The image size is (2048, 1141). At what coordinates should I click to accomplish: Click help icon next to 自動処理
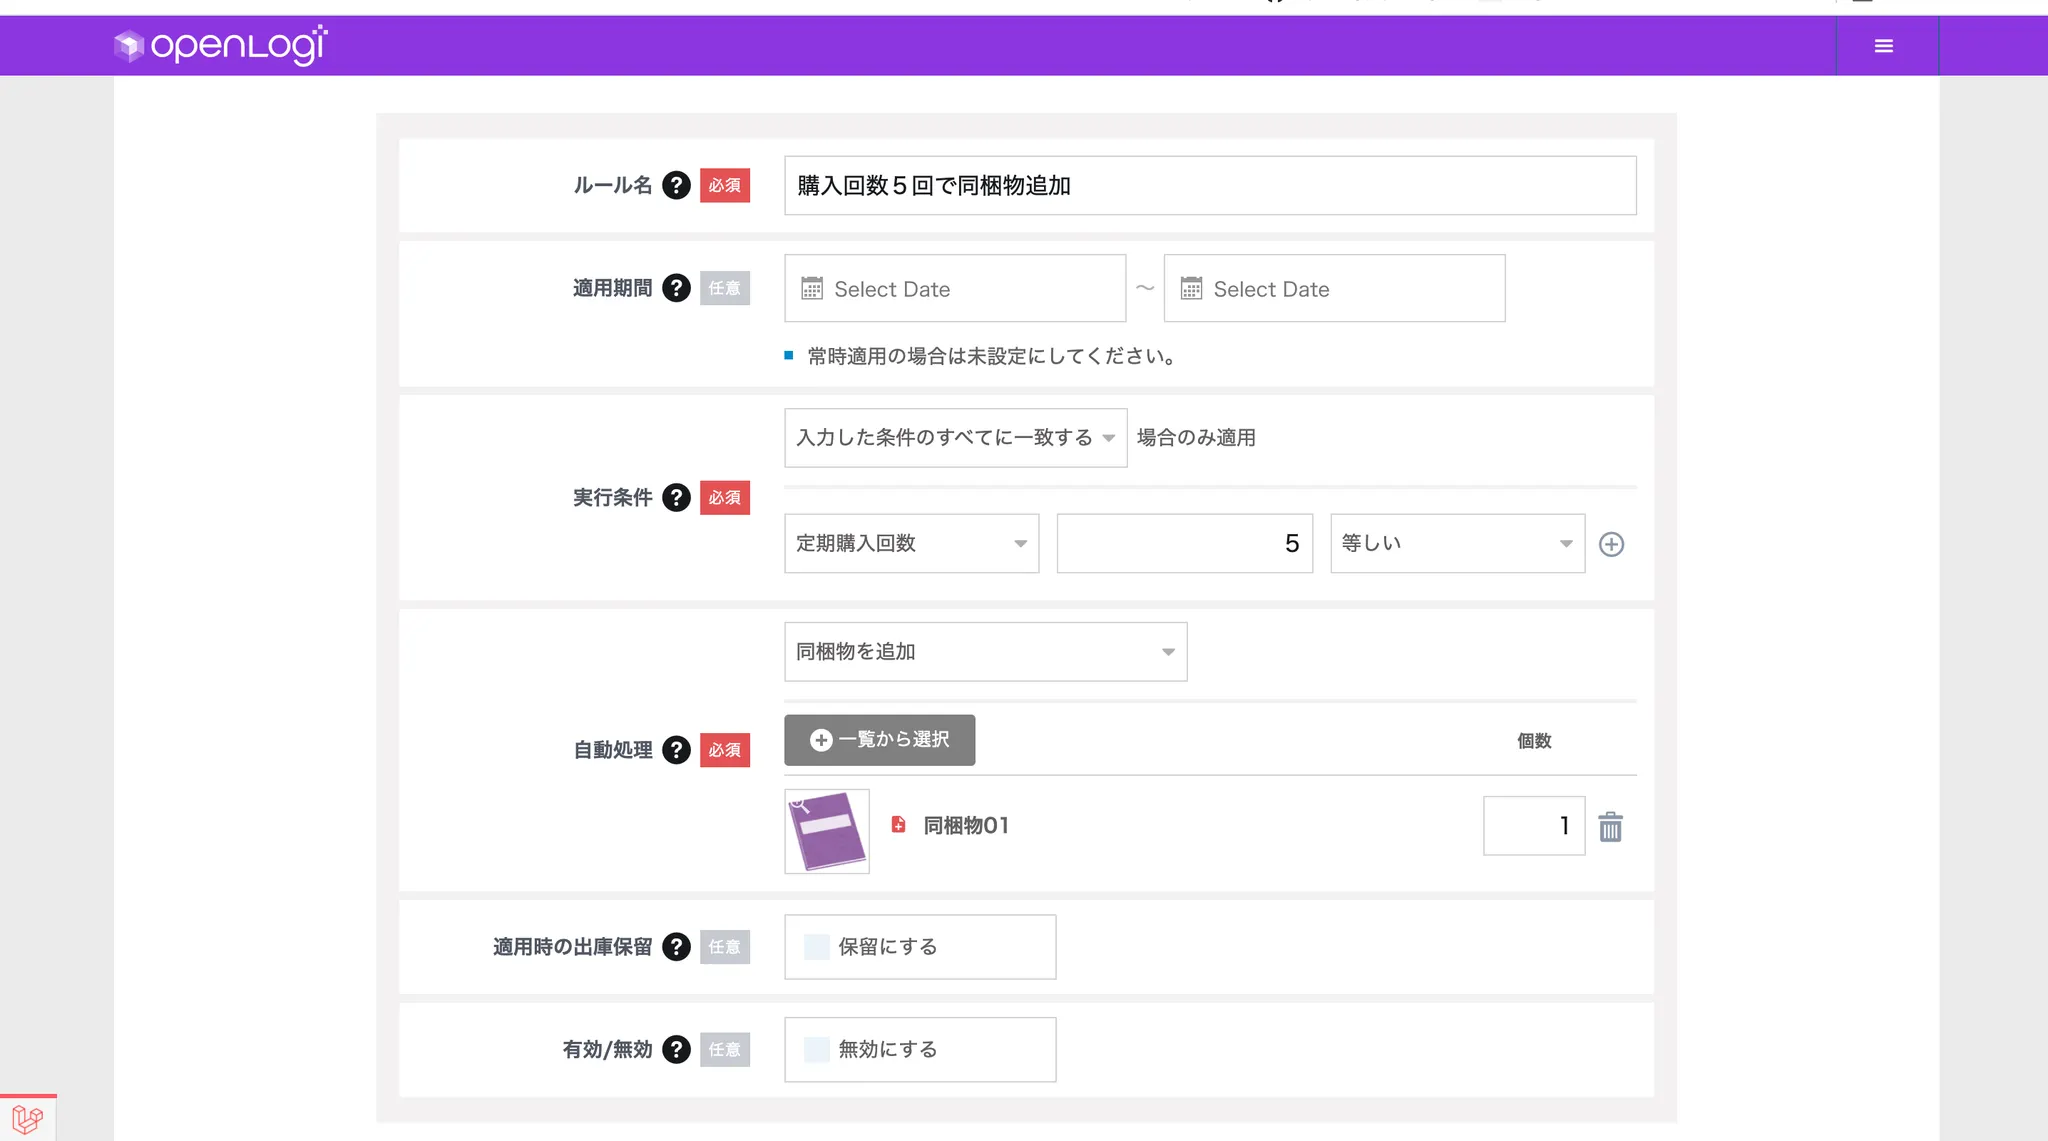click(x=676, y=750)
